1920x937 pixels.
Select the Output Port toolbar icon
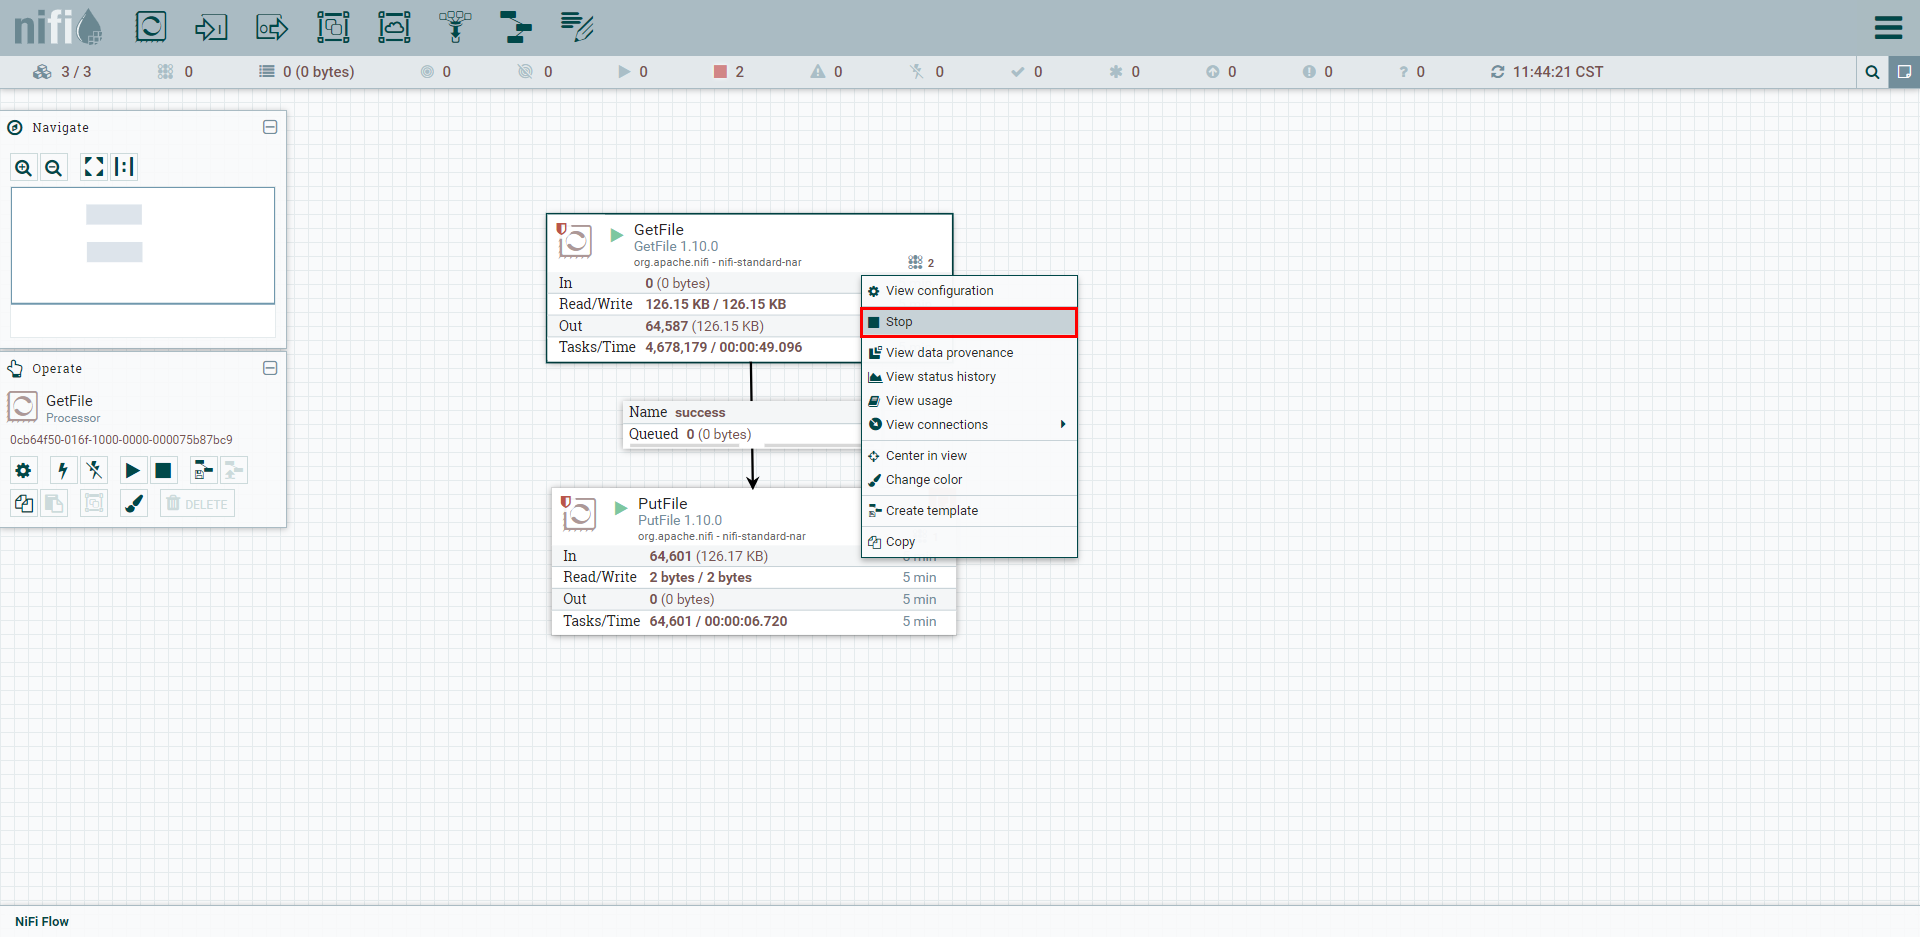[272, 27]
